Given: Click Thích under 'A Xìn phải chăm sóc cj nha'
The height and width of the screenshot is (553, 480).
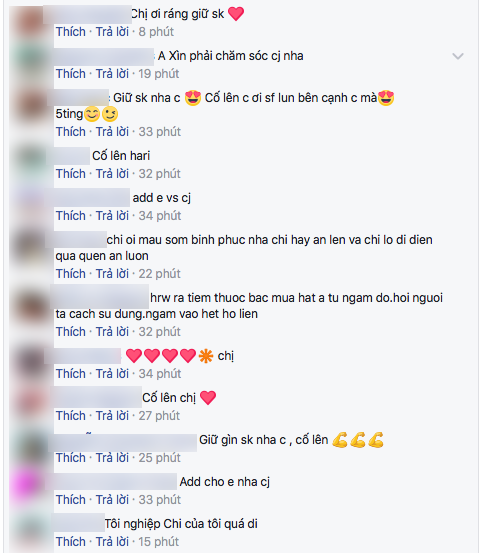Looking at the screenshot, I should (71, 74).
